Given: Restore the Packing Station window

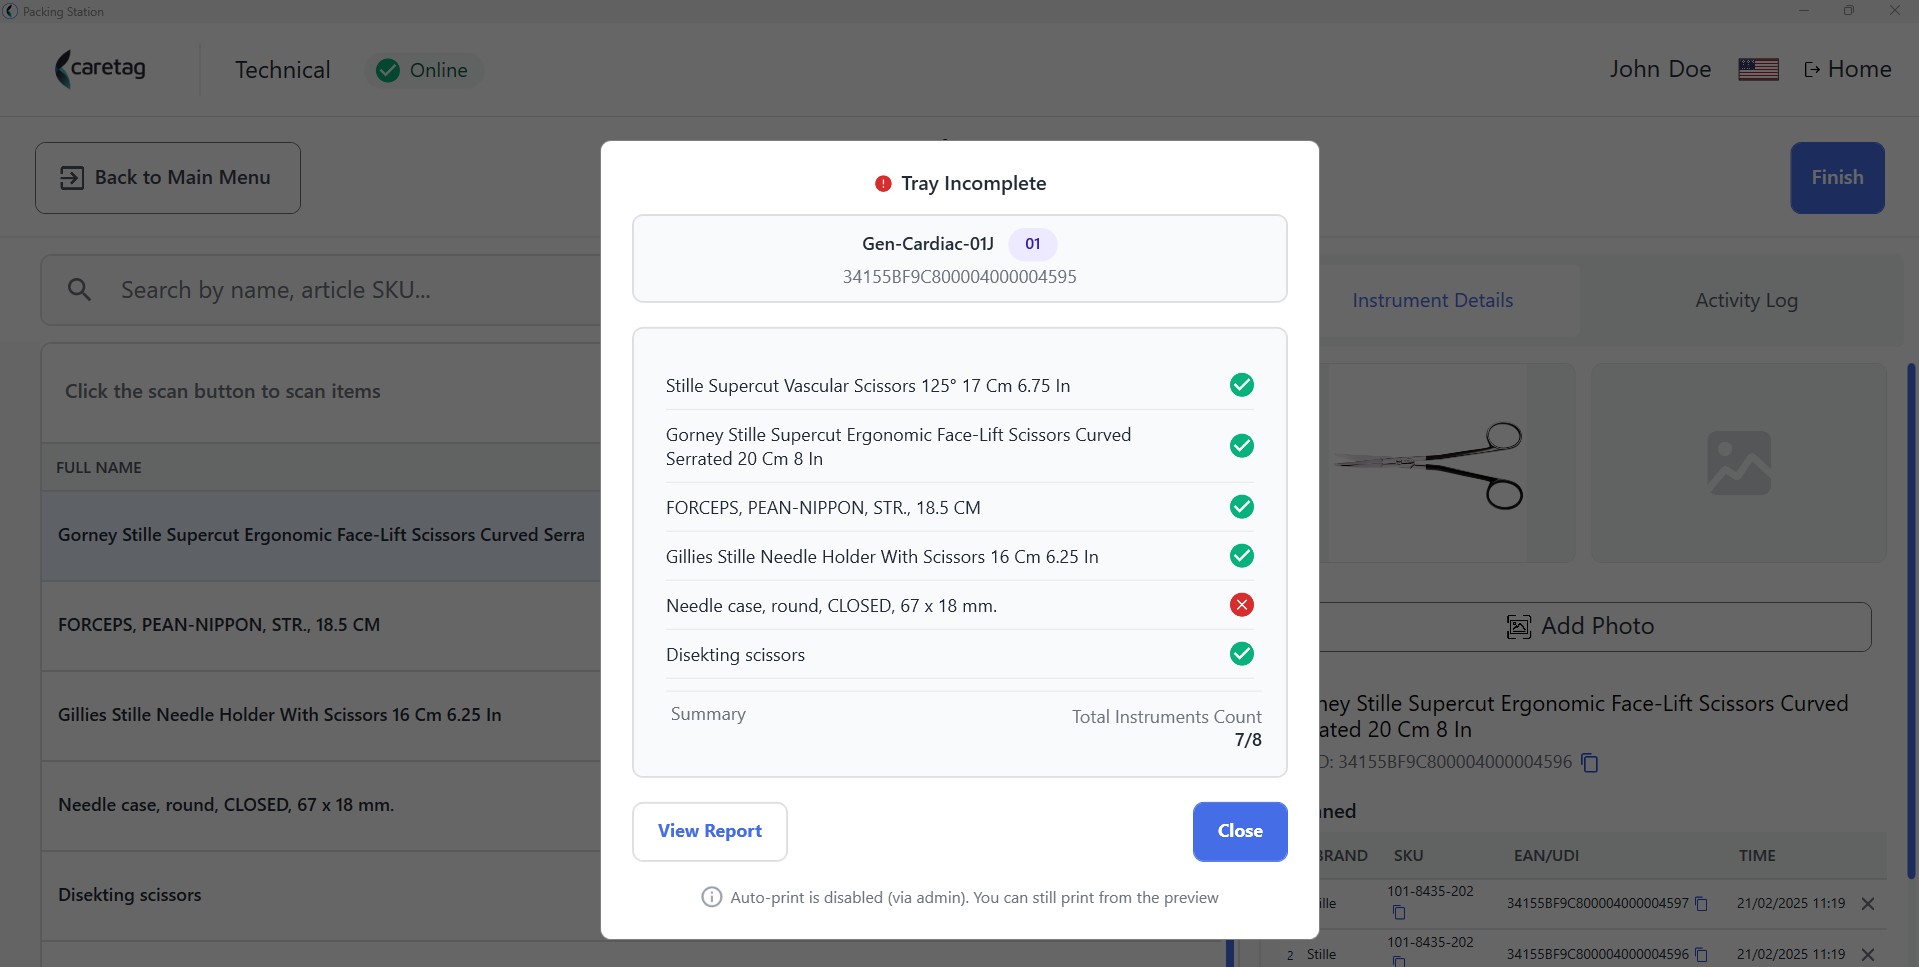Looking at the screenshot, I should click(1849, 11).
